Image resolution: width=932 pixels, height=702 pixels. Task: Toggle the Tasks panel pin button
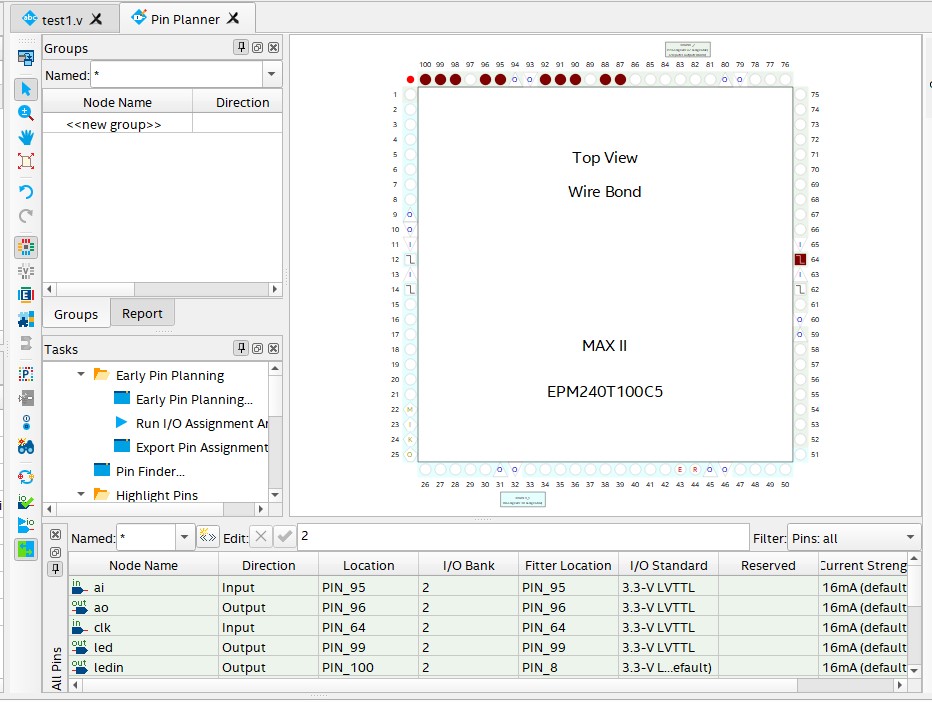241,348
